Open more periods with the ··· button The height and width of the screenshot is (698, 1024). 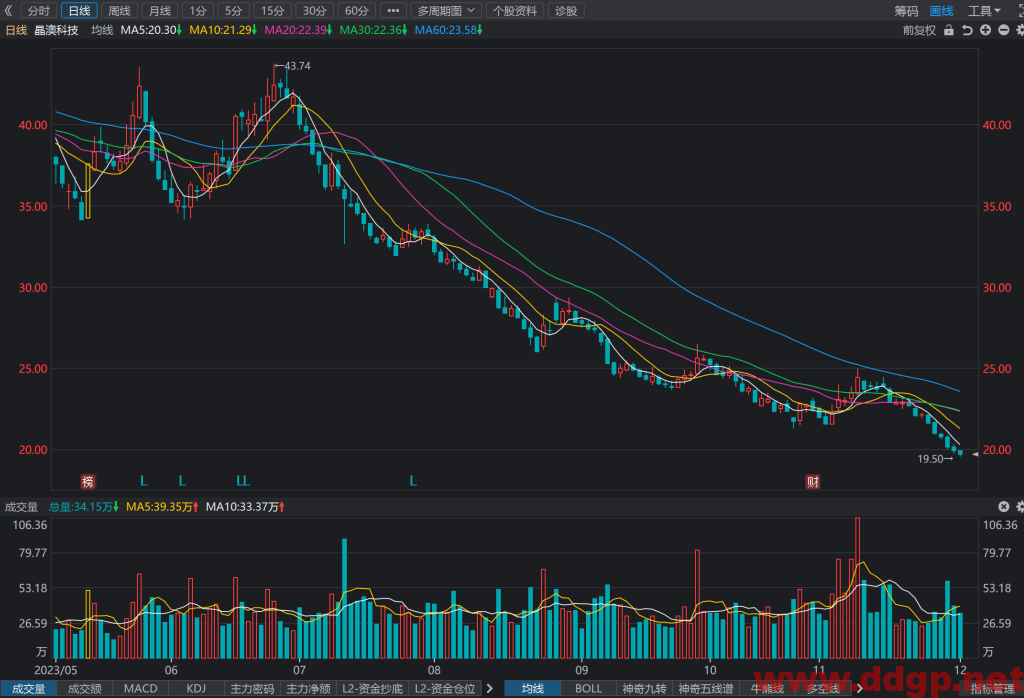(393, 10)
